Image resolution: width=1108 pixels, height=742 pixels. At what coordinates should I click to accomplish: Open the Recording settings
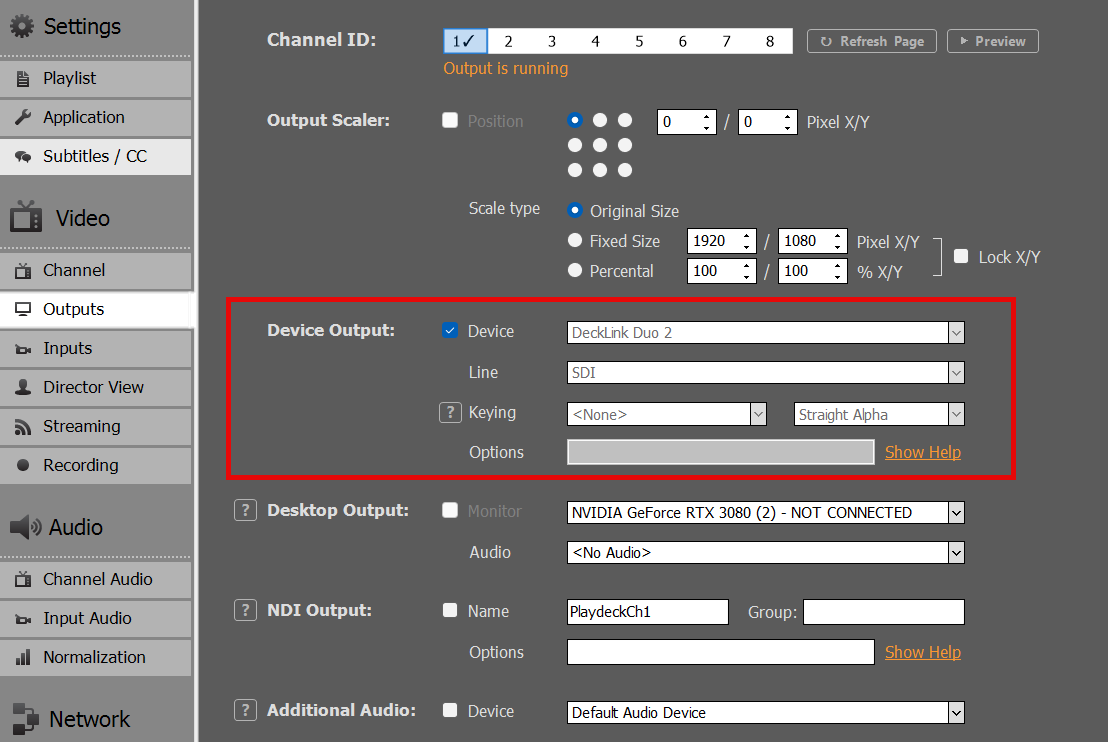pyautogui.click(x=95, y=466)
